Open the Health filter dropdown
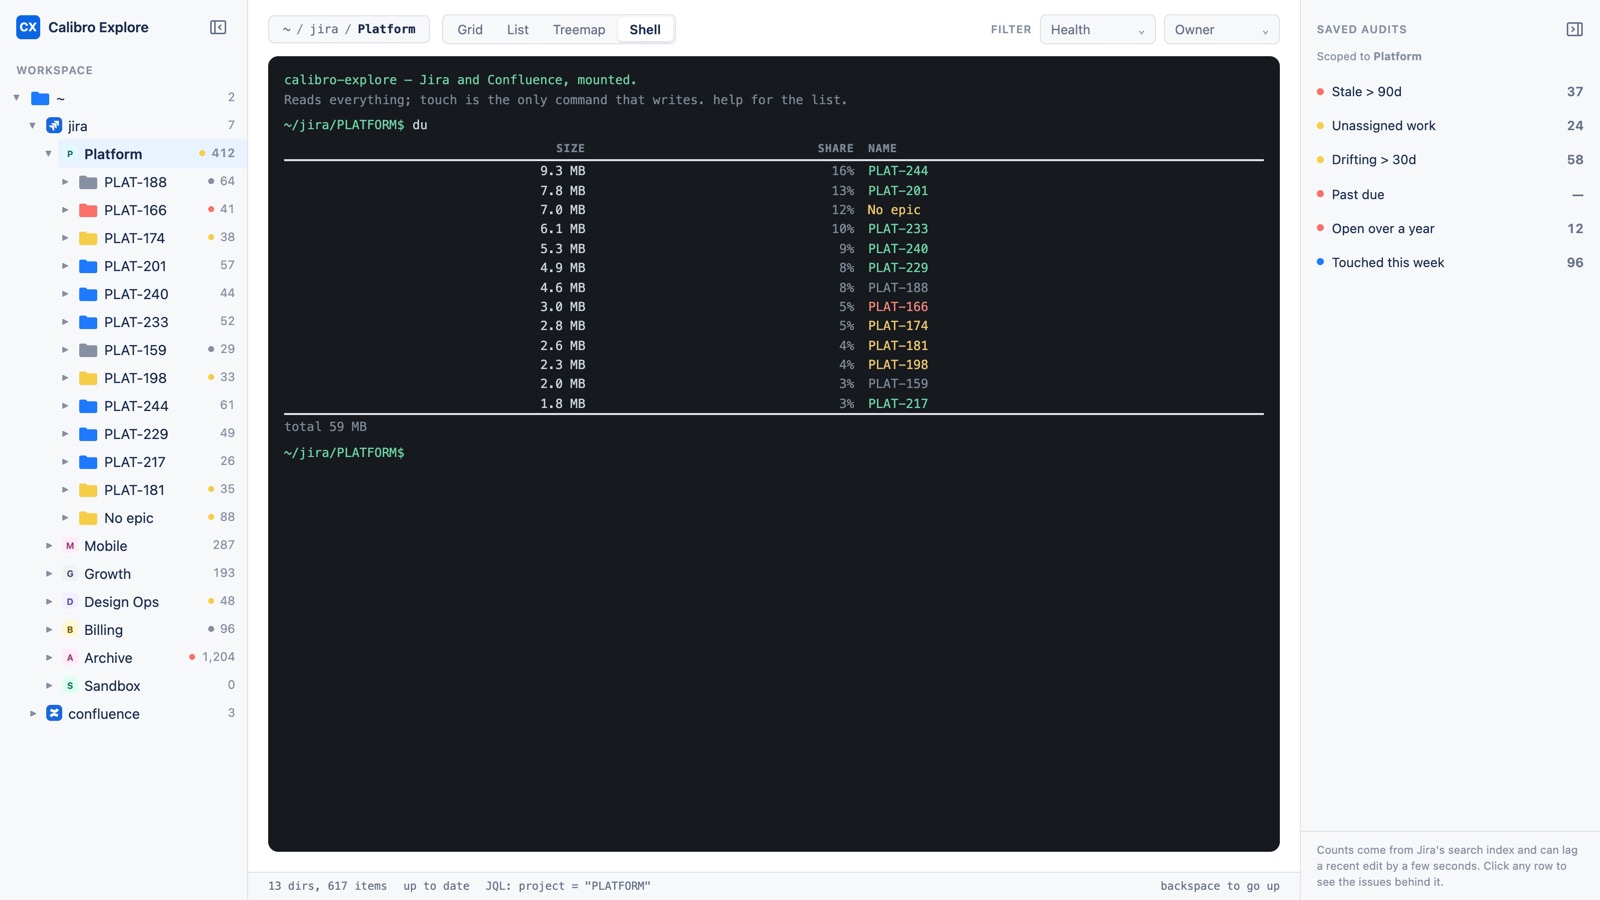Viewport: 1600px width, 900px height. coord(1097,30)
